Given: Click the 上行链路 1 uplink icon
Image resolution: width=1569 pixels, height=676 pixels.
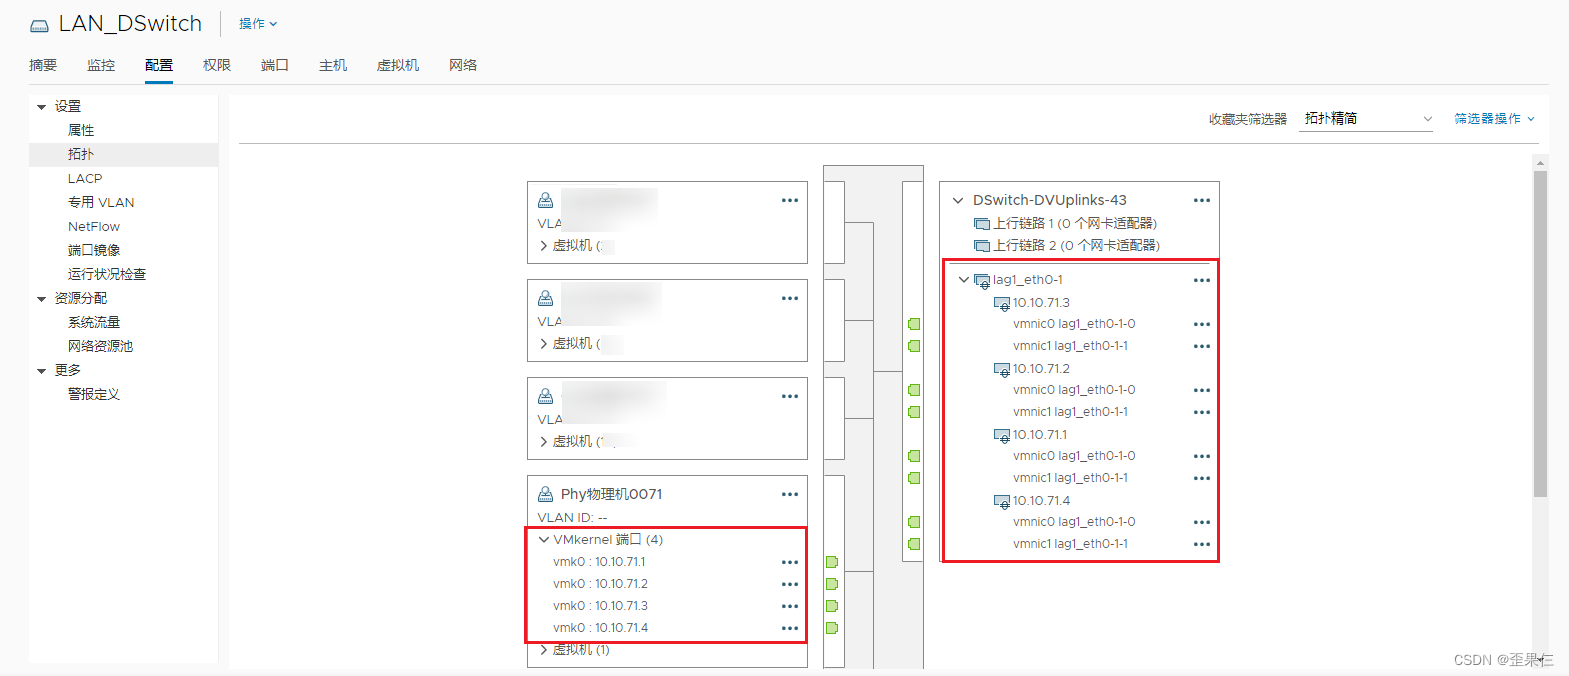Looking at the screenshot, I should (x=982, y=224).
